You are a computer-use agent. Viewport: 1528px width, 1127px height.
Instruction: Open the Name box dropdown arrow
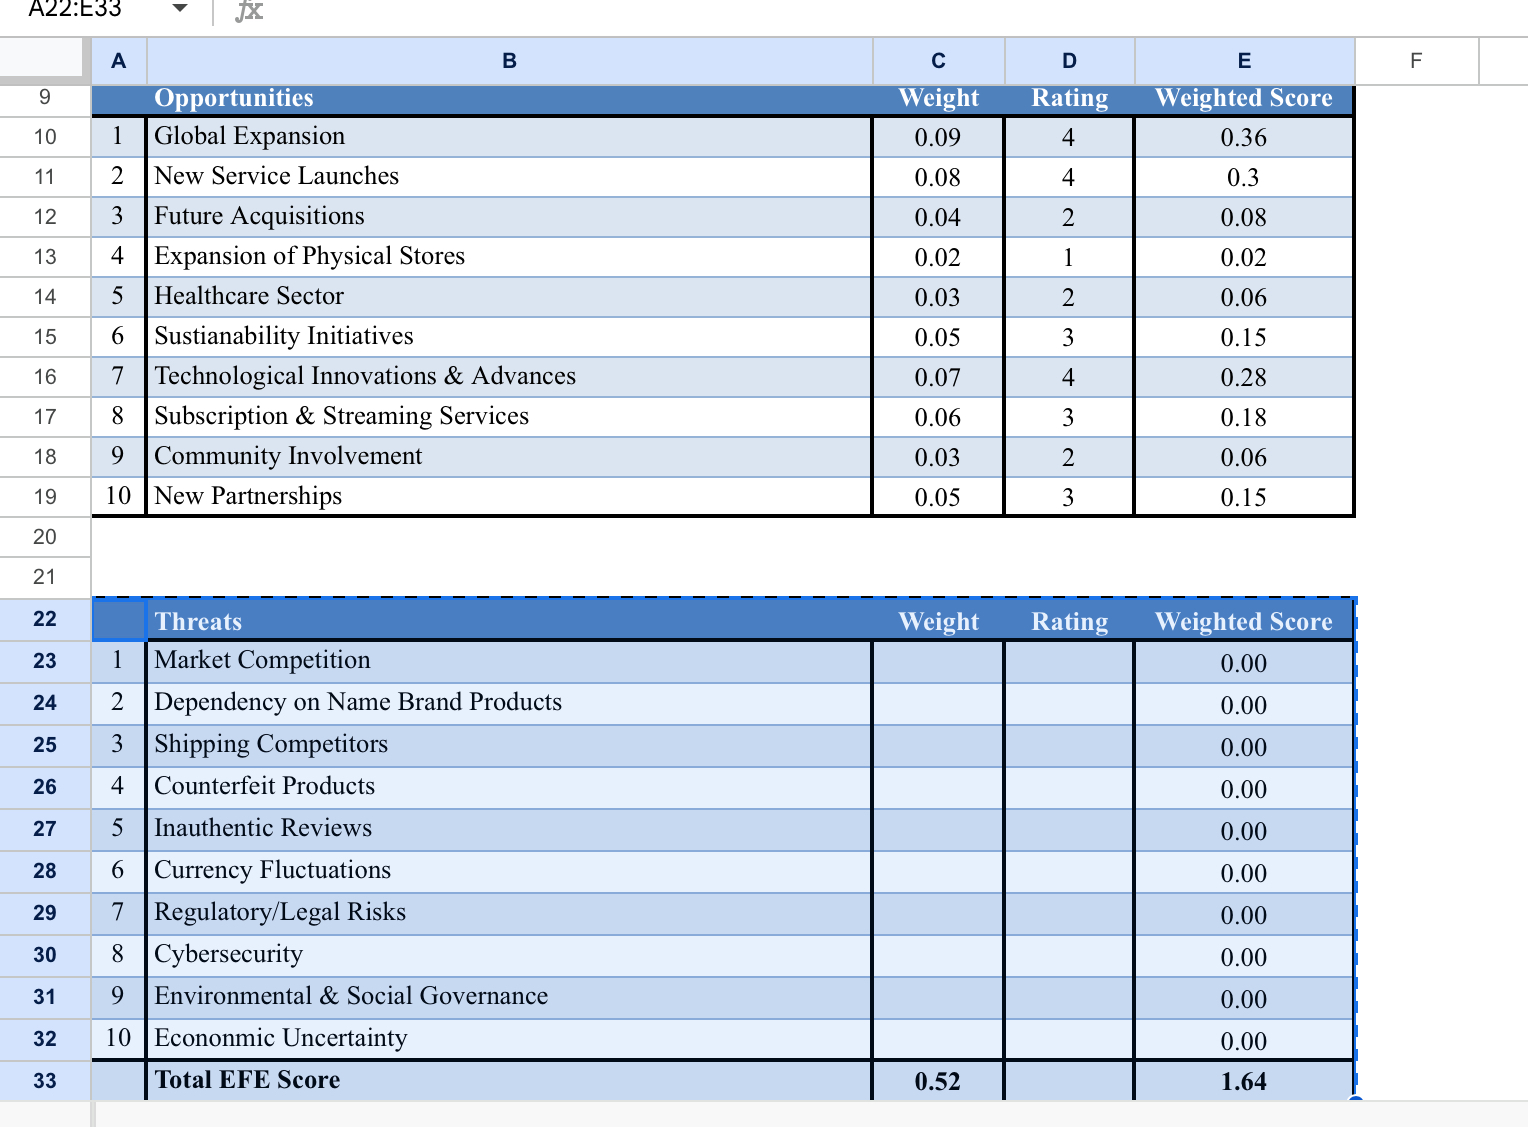click(179, 8)
